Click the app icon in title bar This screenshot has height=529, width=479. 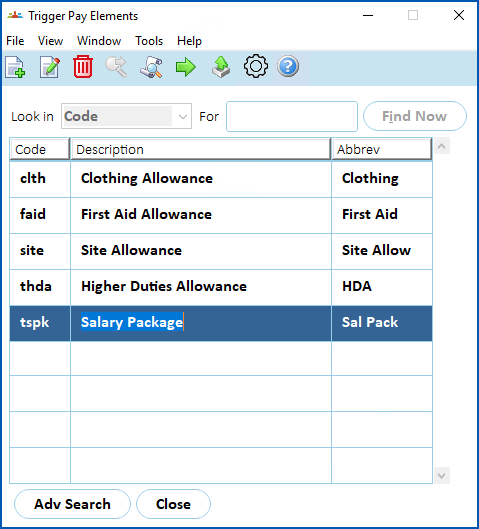click(x=15, y=16)
